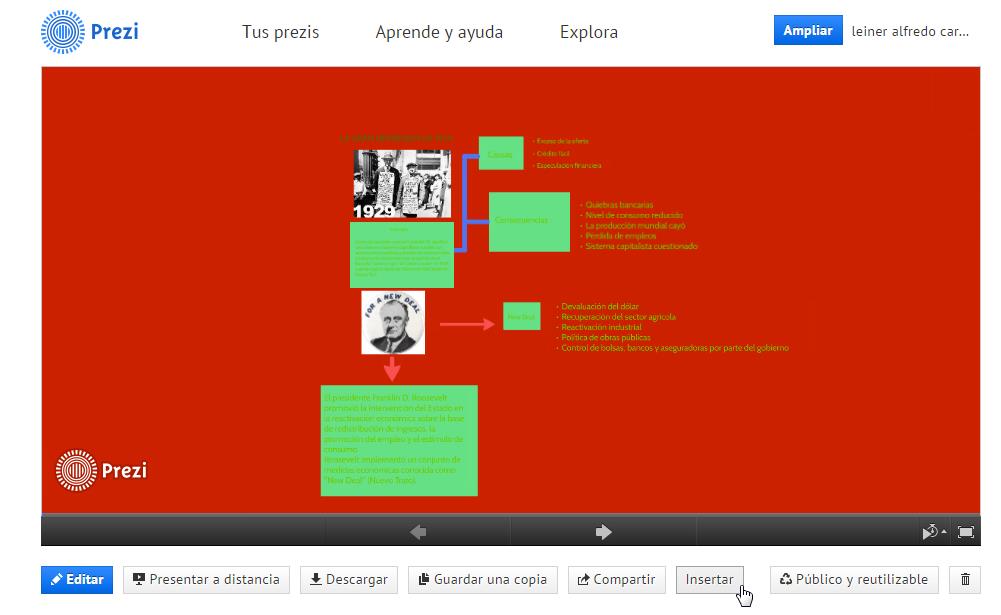Go to the Explora page
1001x615 pixels.
pos(588,32)
